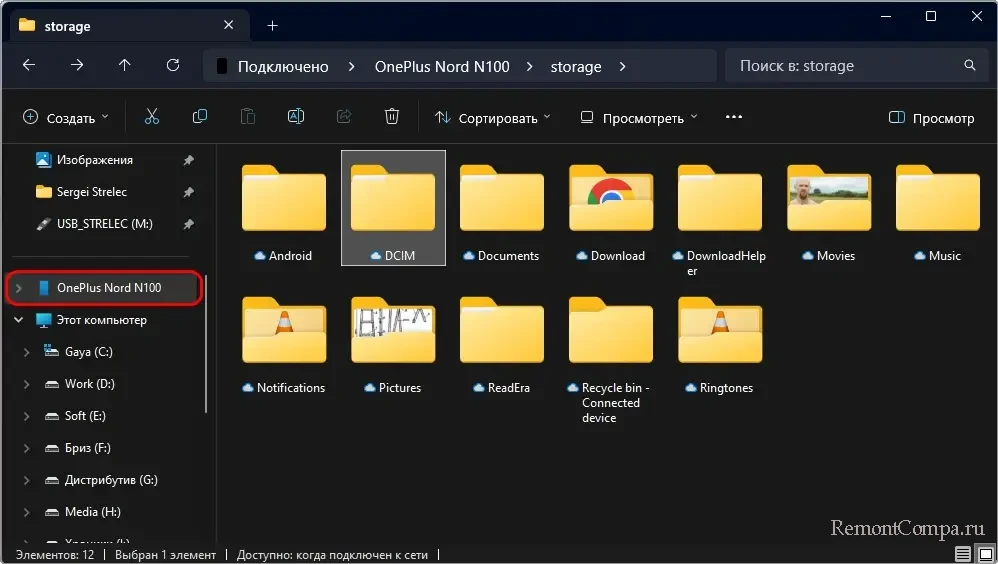Click the Rename icon in toolbar

[296, 117]
